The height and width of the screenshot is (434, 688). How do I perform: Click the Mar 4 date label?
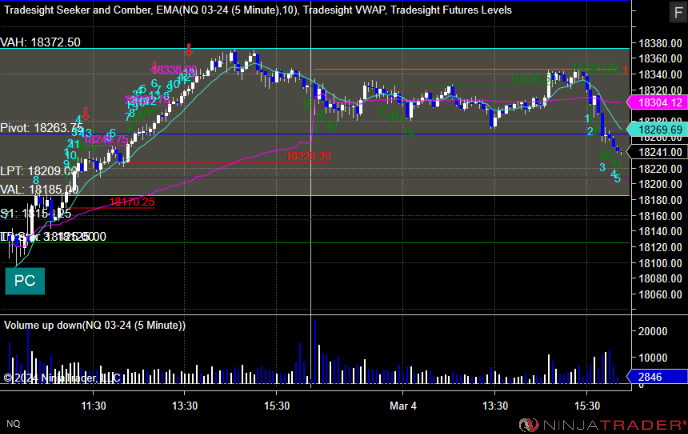point(403,406)
